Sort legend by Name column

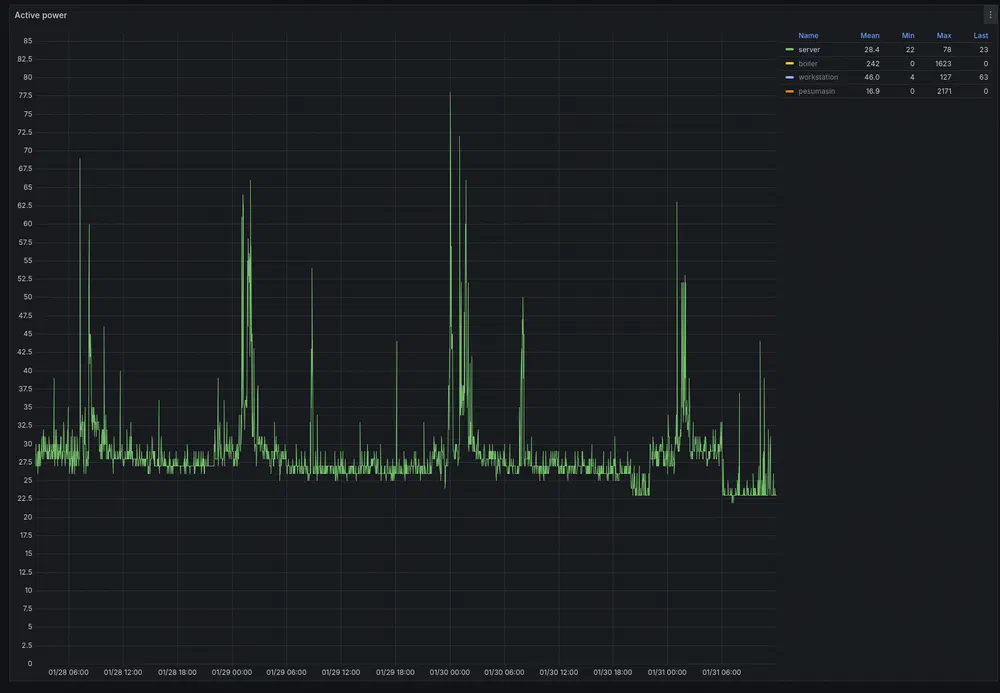808,36
